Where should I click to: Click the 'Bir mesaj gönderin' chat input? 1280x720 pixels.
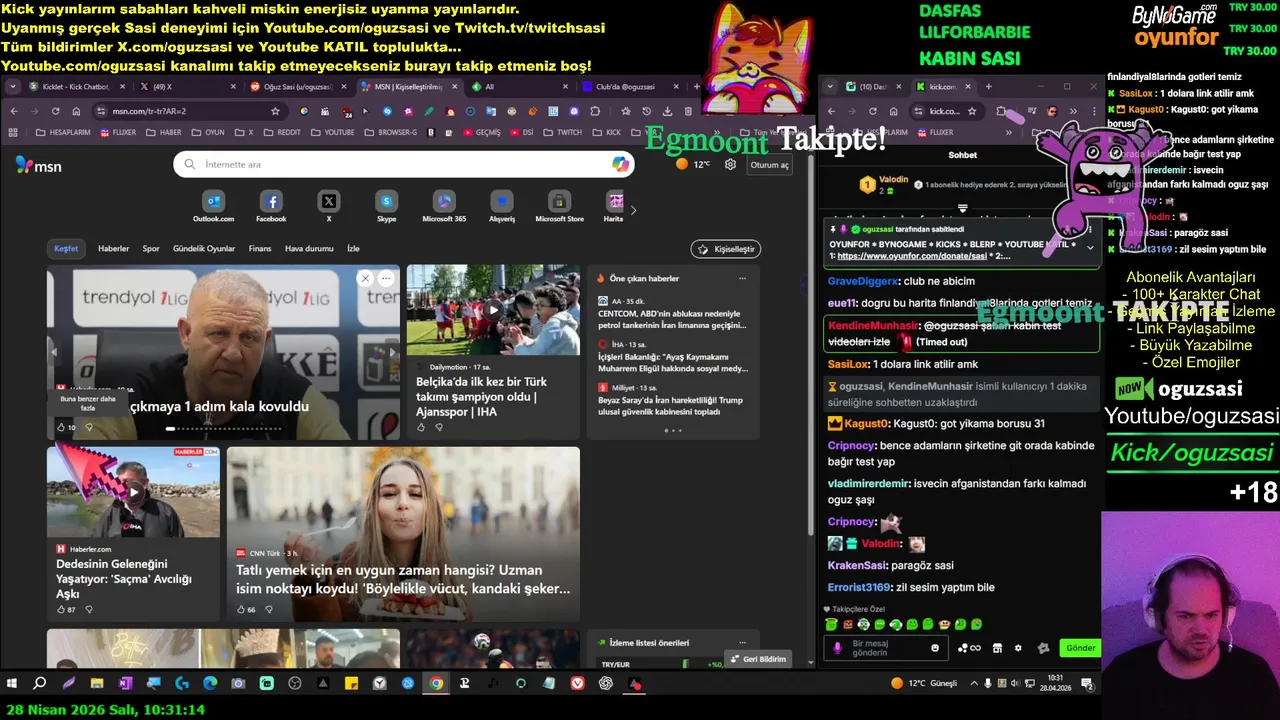pos(885,648)
